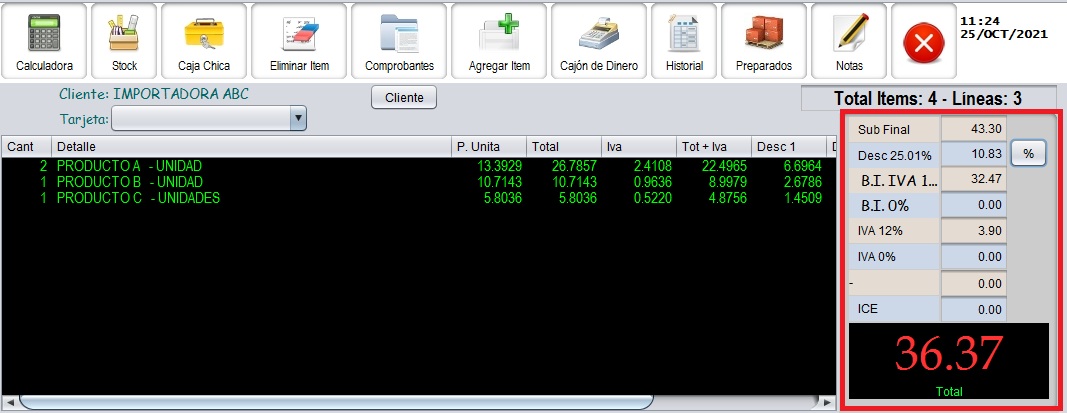Click the % discount button
1067x413 pixels.
coord(1028,154)
